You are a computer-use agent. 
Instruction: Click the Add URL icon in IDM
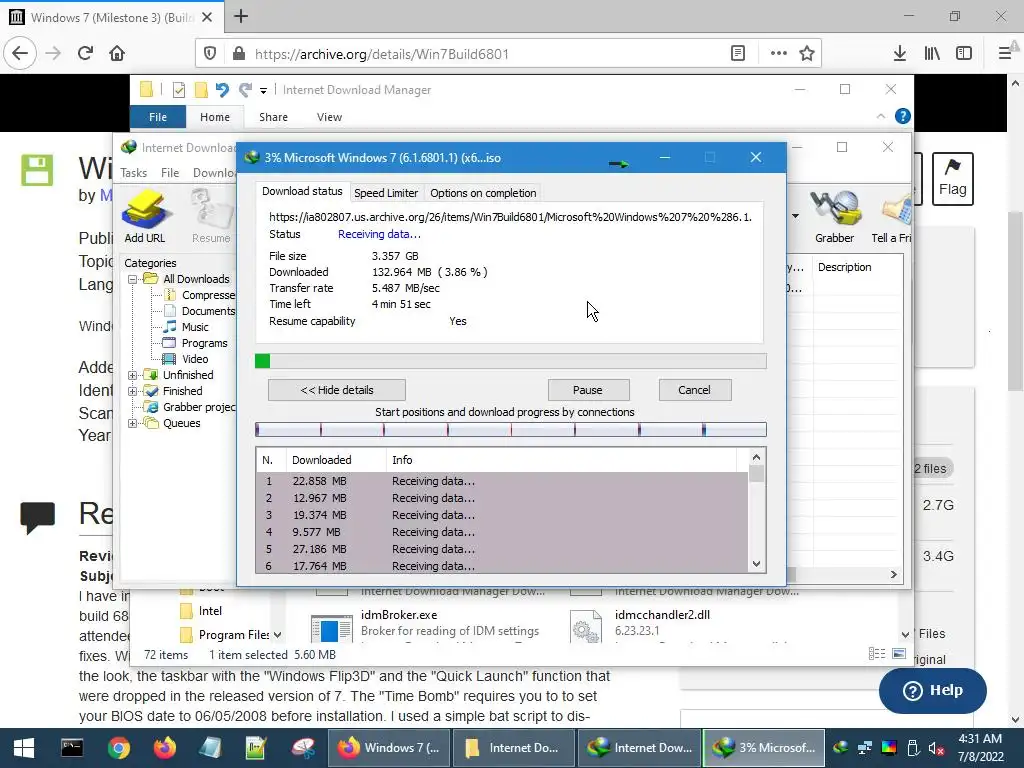pyautogui.click(x=145, y=217)
